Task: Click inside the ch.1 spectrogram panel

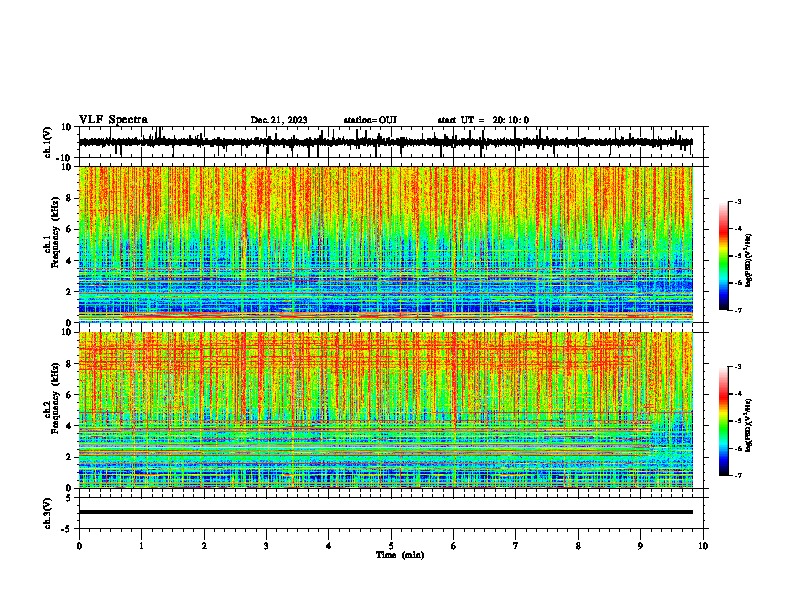Action: [386, 244]
